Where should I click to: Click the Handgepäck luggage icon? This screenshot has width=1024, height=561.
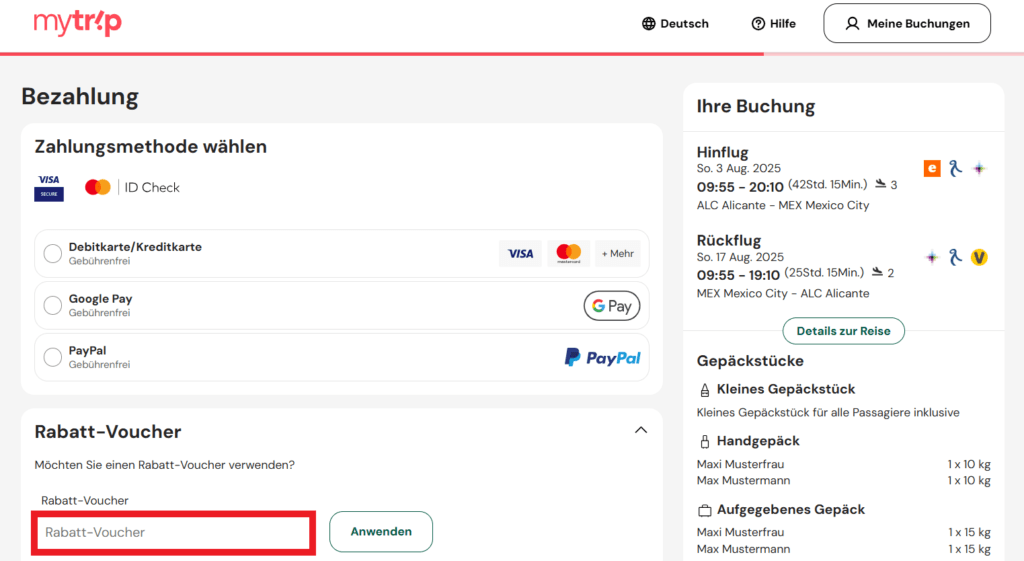[x=705, y=441]
